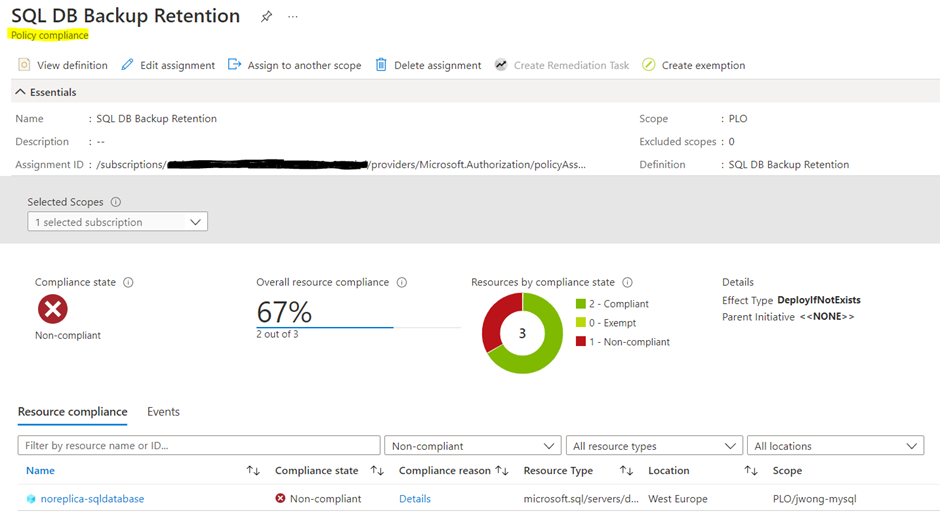Click View definition
Image resolution: width=940 pixels, height=524 pixels.
click(x=72, y=65)
